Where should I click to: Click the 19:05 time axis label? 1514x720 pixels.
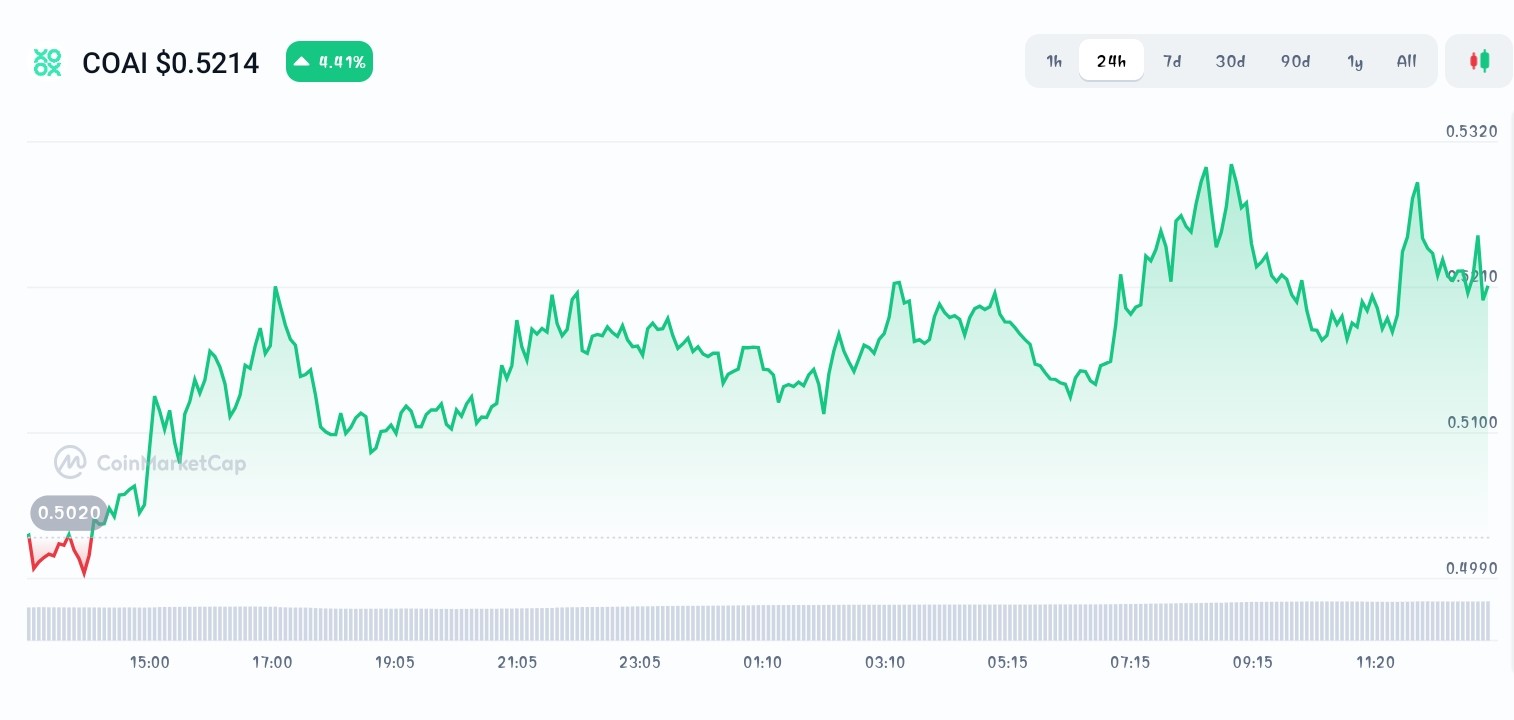pyautogui.click(x=395, y=662)
